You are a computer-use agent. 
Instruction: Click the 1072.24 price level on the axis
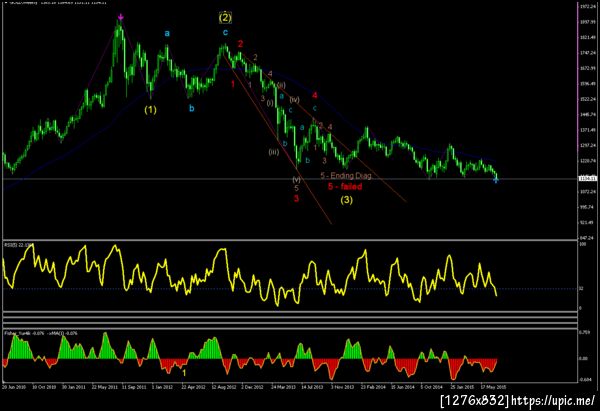pyautogui.click(x=587, y=192)
